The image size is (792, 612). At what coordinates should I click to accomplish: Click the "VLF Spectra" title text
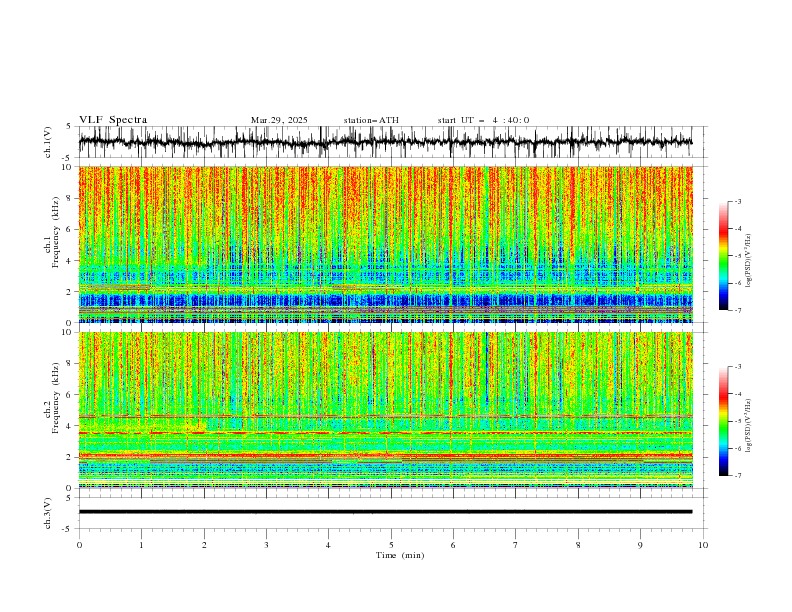coord(113,120)
